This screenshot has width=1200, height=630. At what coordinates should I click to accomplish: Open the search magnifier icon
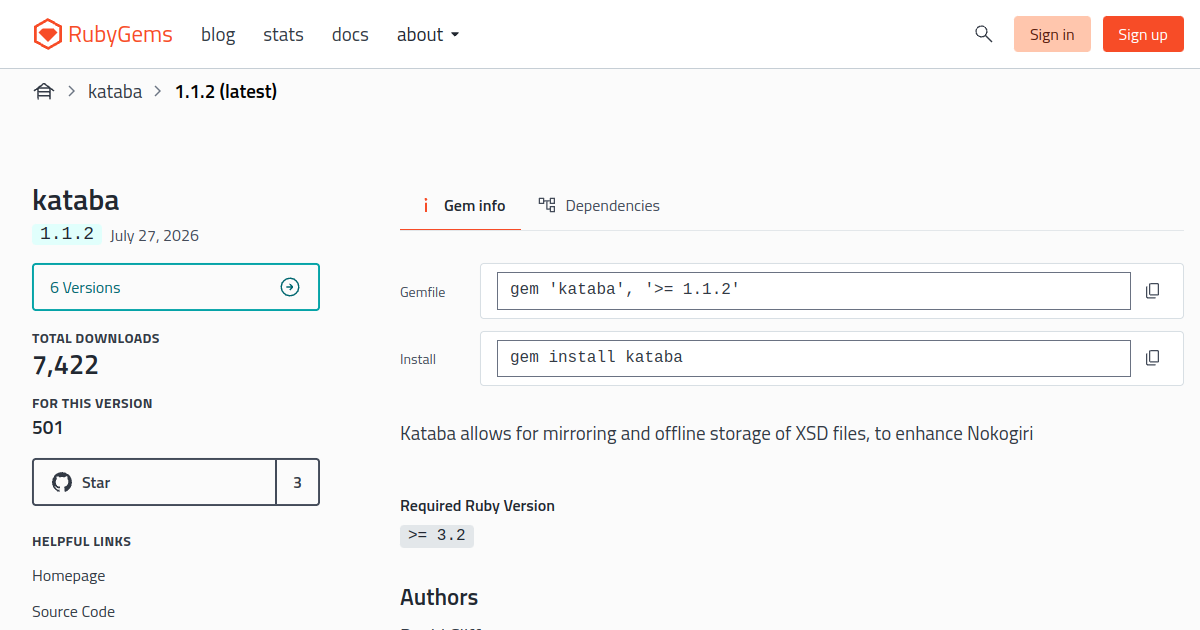[x=984, y=34]
